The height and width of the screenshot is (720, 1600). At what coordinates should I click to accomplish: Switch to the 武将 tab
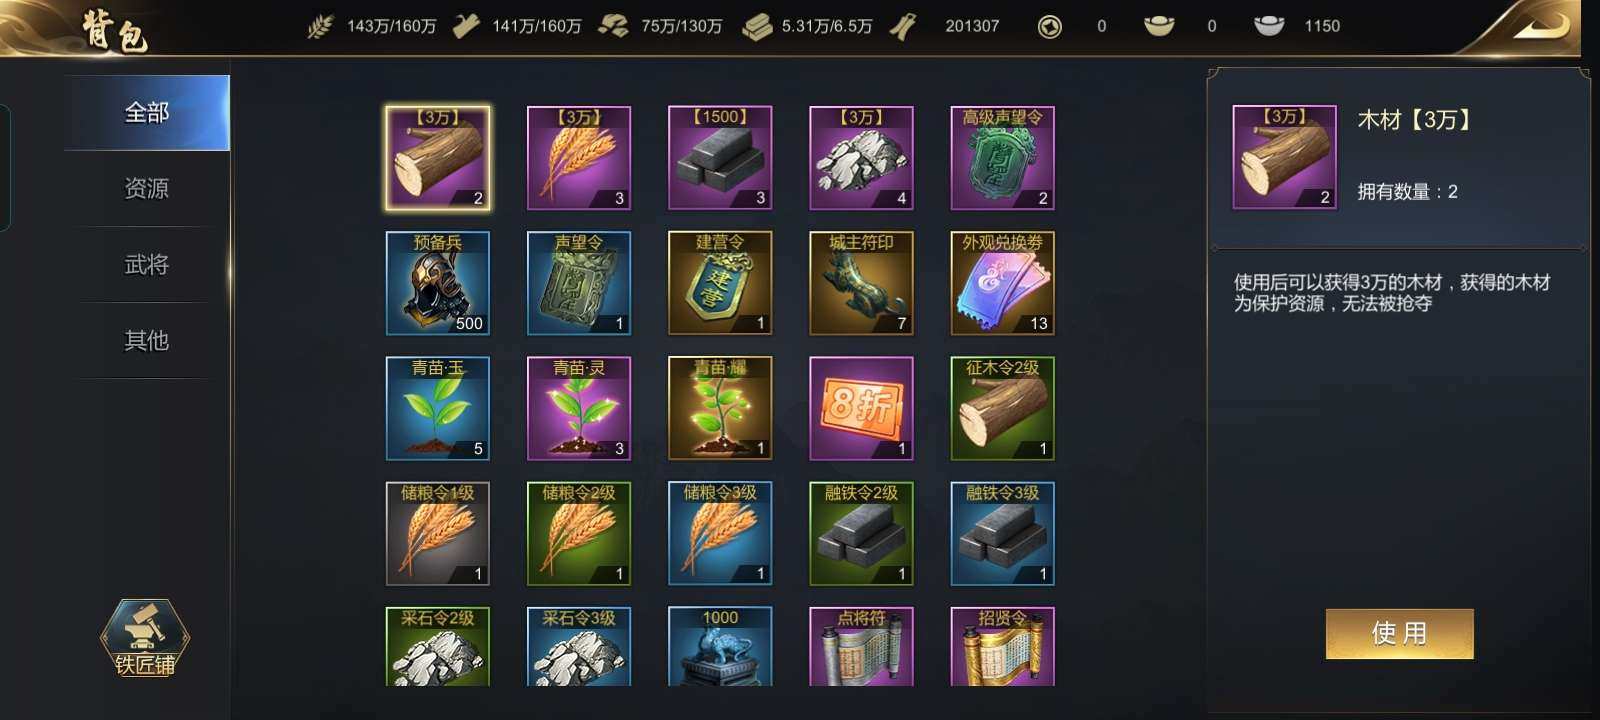tap(146, 264)
